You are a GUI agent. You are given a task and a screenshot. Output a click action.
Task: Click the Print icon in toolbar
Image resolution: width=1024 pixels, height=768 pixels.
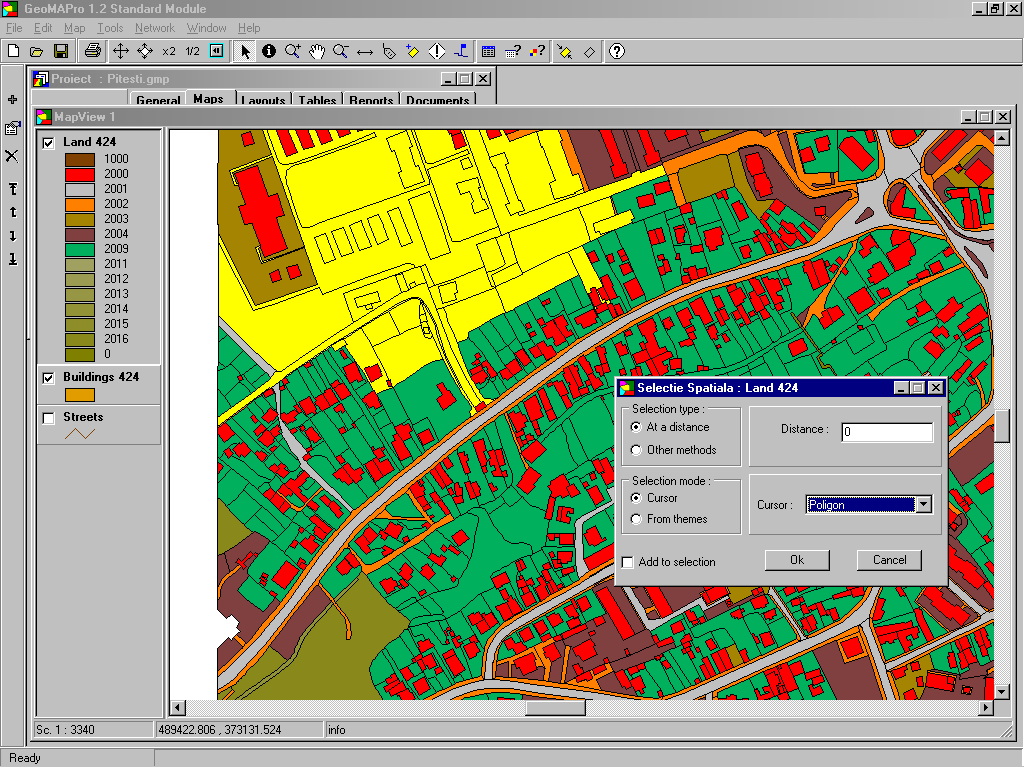pyautogui.click(x=92, y=51)
